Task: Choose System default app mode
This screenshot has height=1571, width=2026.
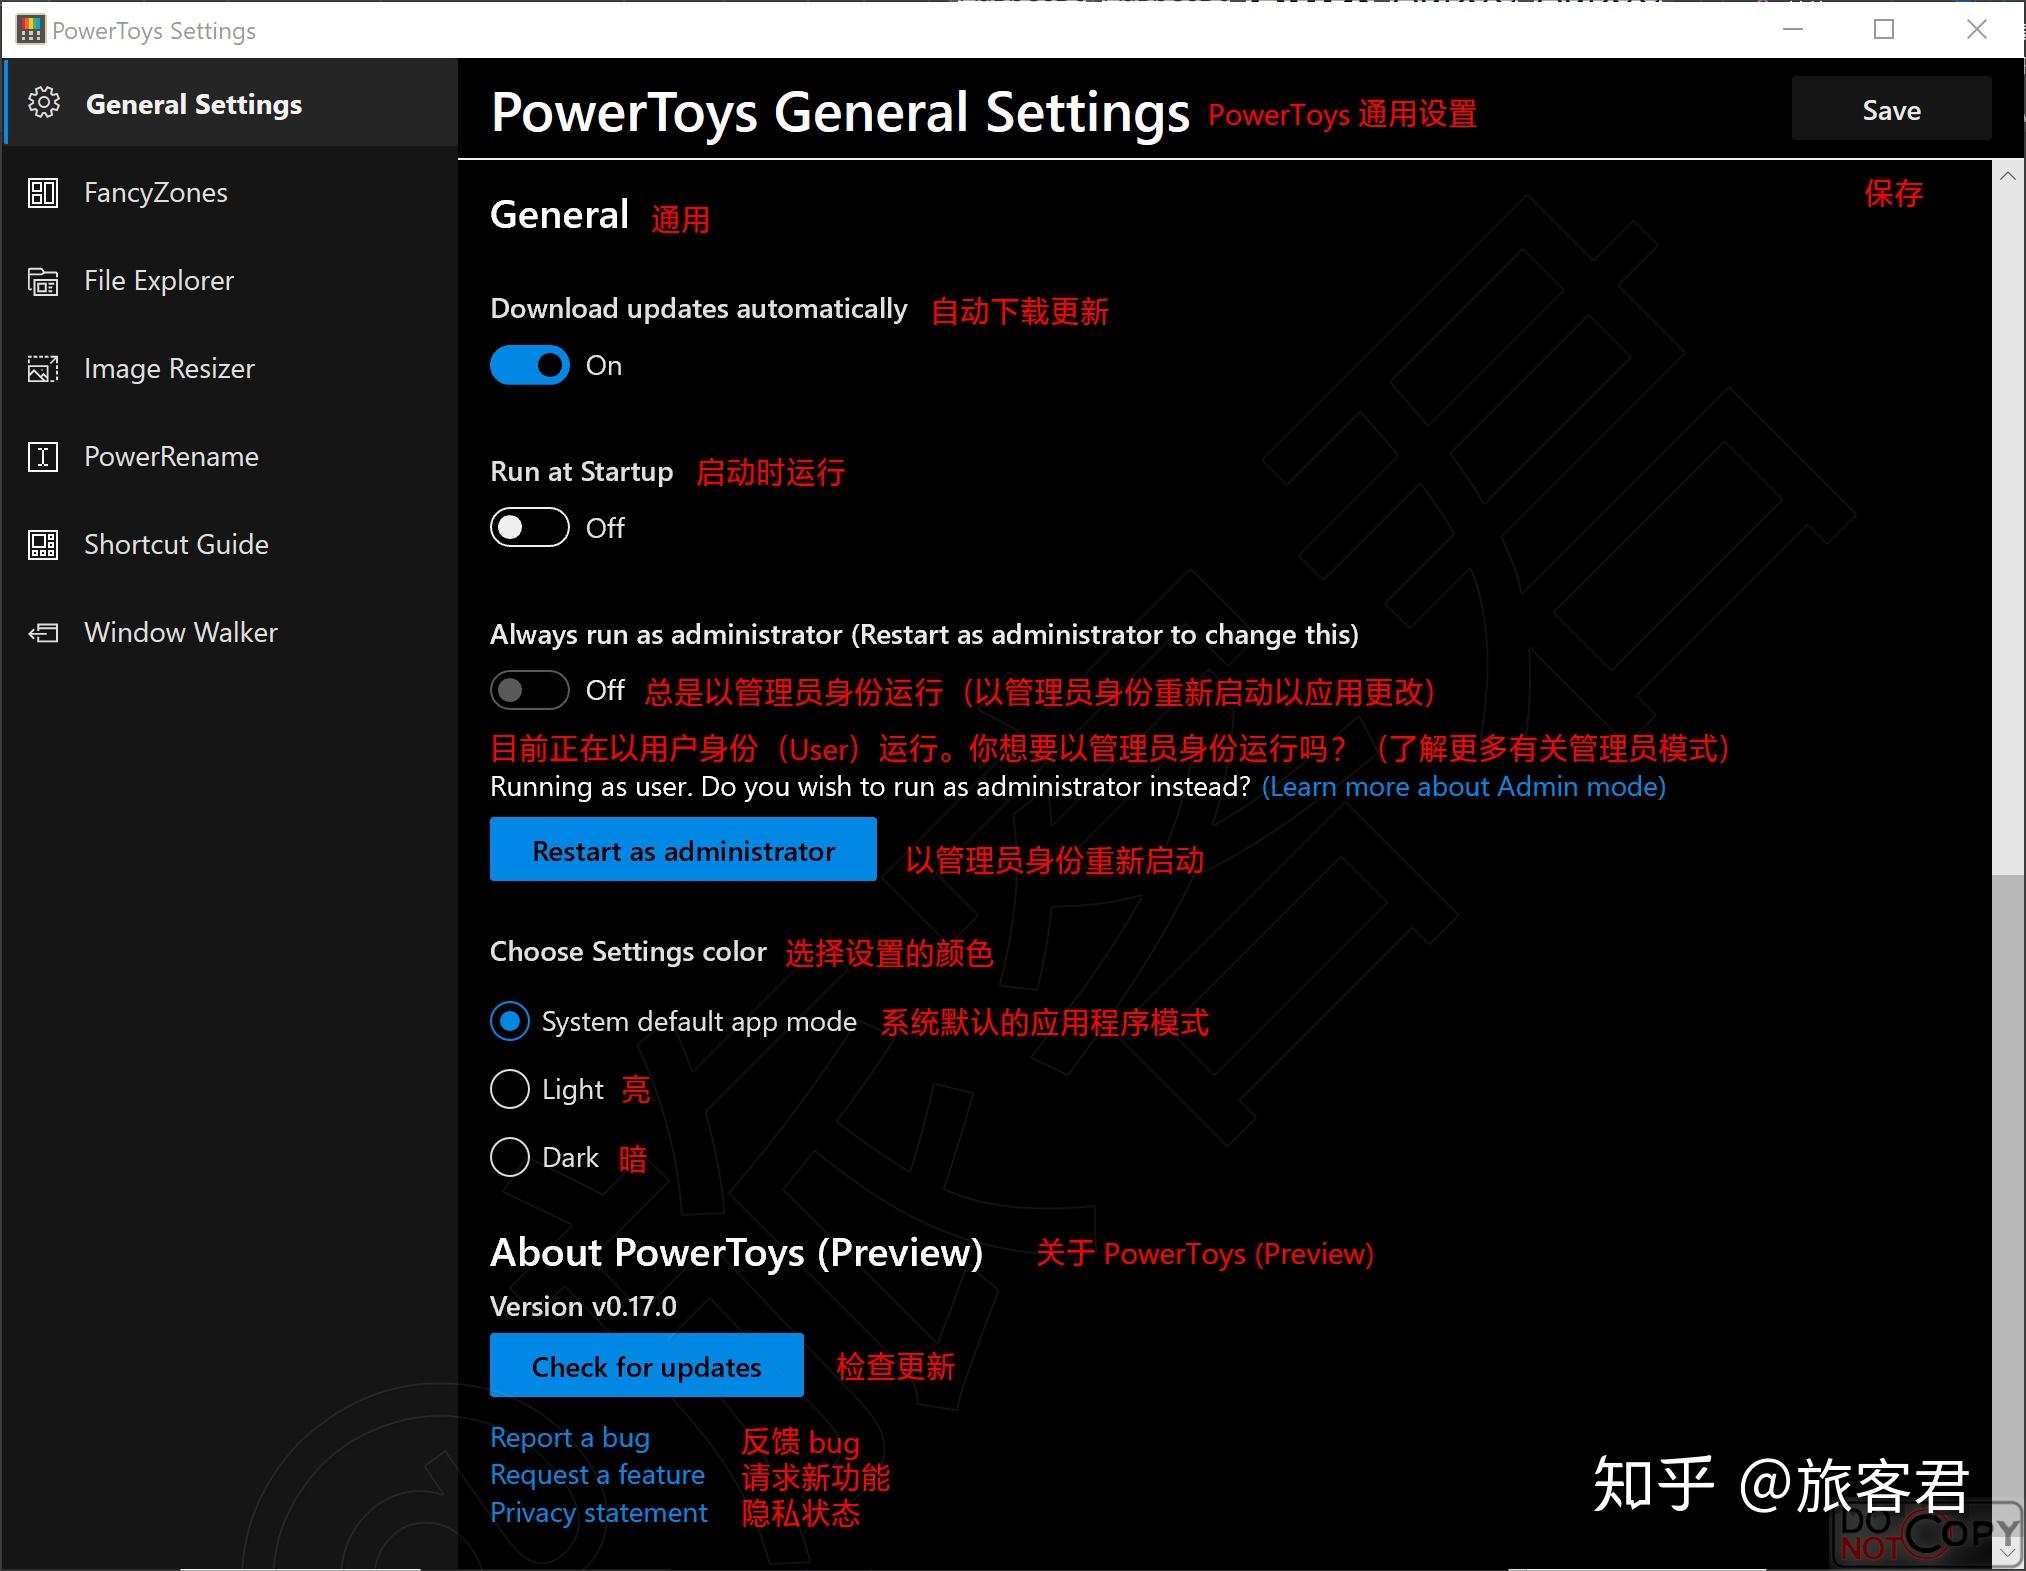Action: pyautogui.click(x=510, y=1021)
